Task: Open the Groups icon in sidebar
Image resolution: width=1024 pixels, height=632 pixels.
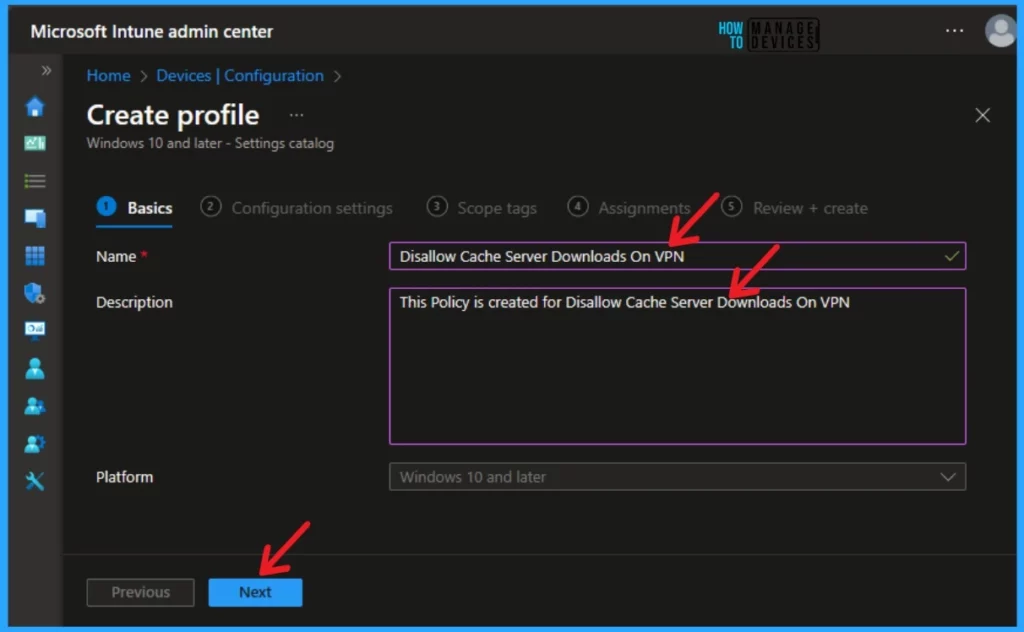Action: click(x=35, y=406)
